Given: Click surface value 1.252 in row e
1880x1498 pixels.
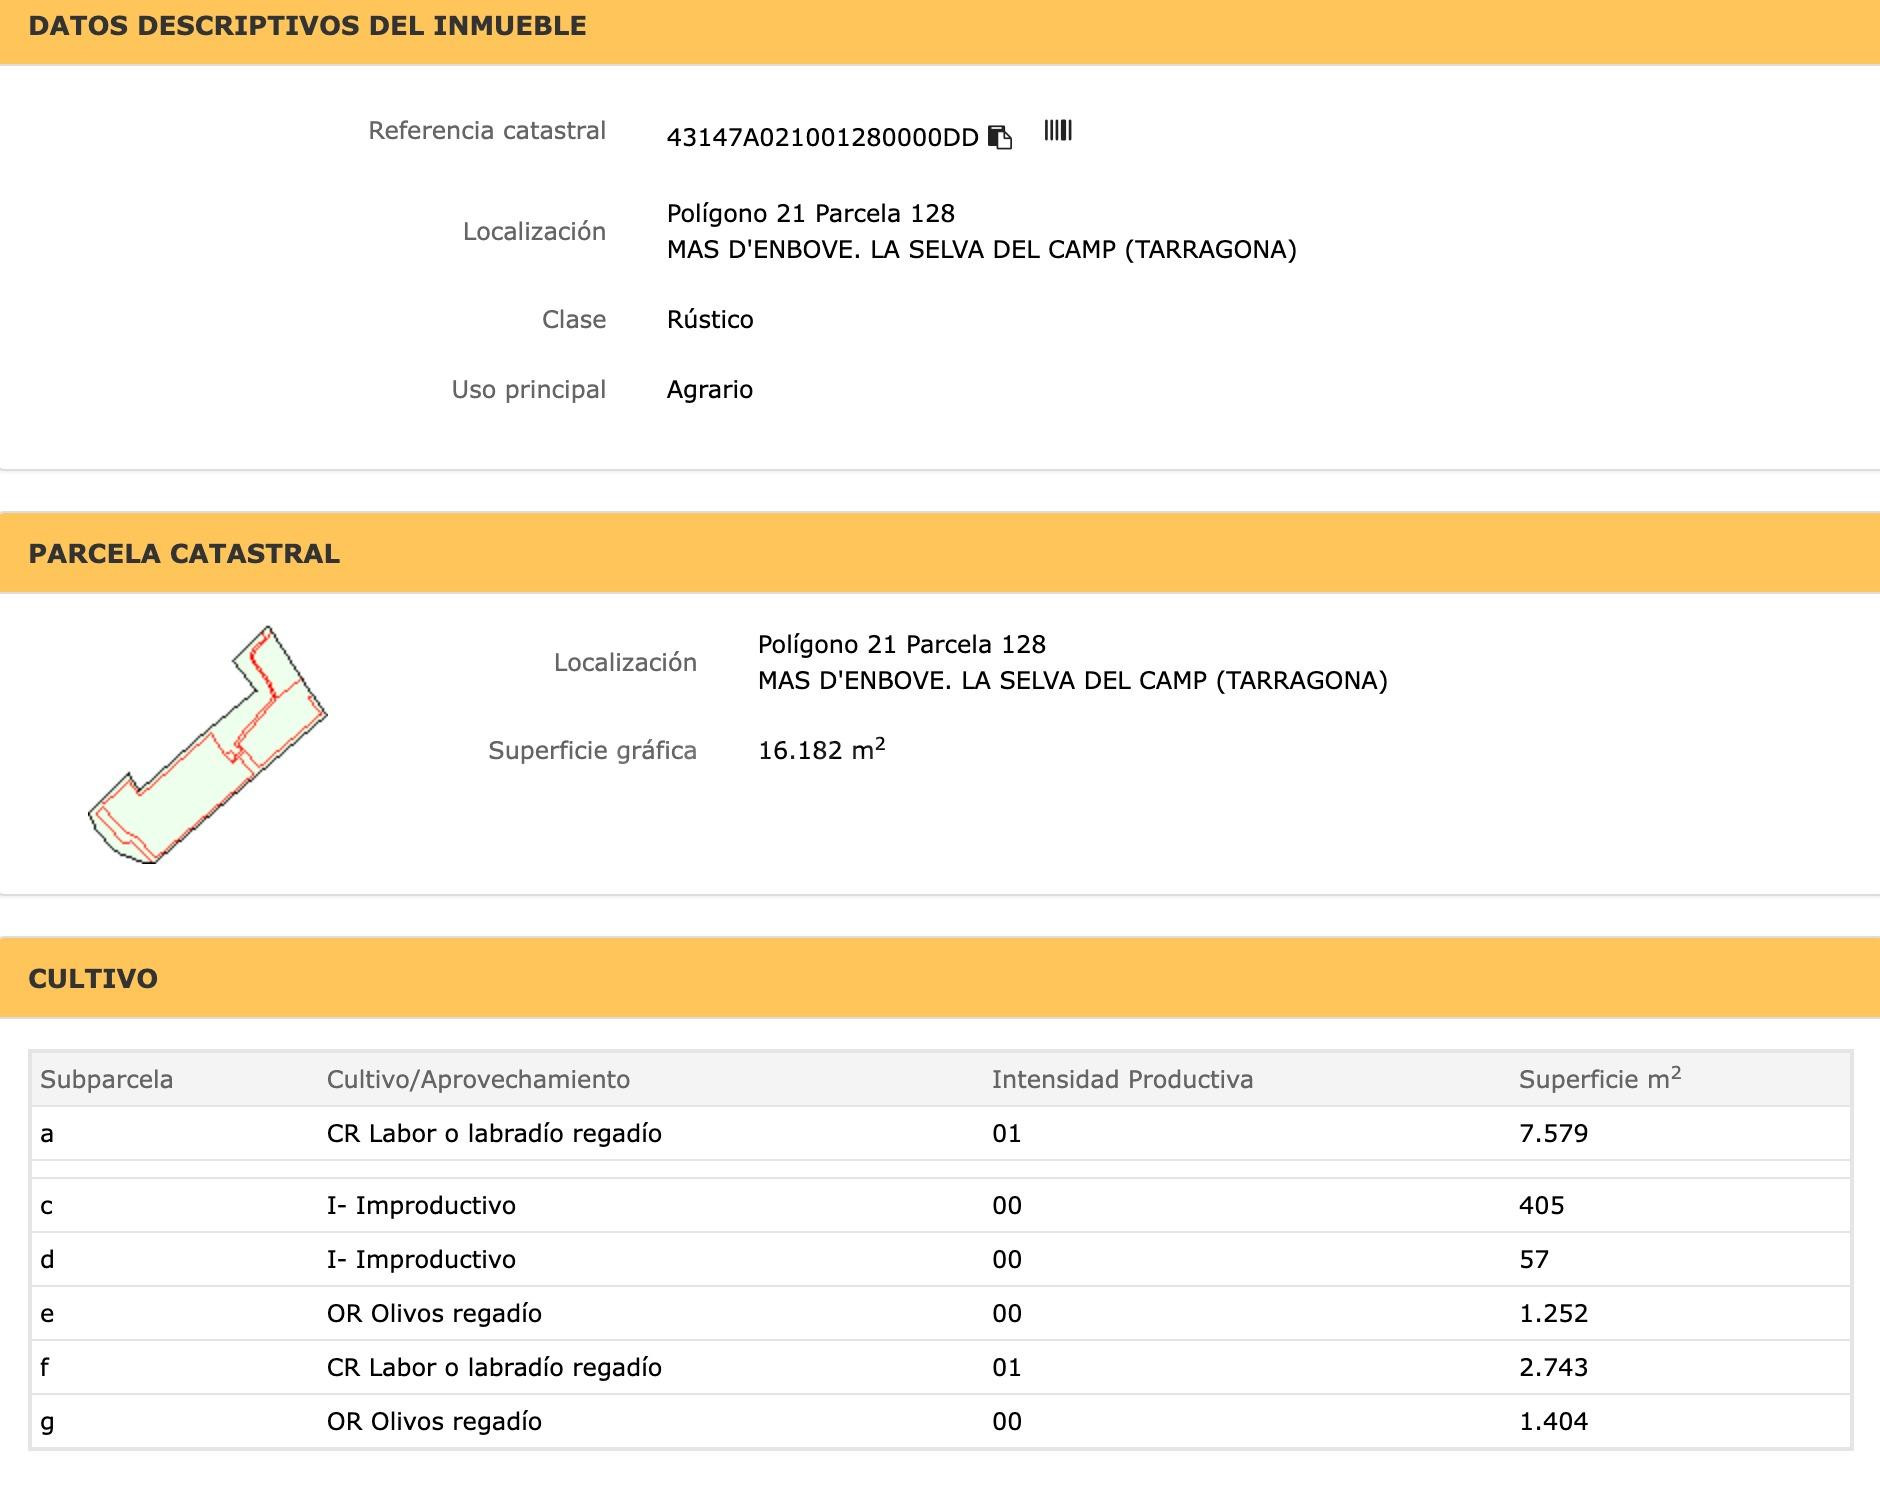Looking at the screenshot, I should [1553, 1314].
